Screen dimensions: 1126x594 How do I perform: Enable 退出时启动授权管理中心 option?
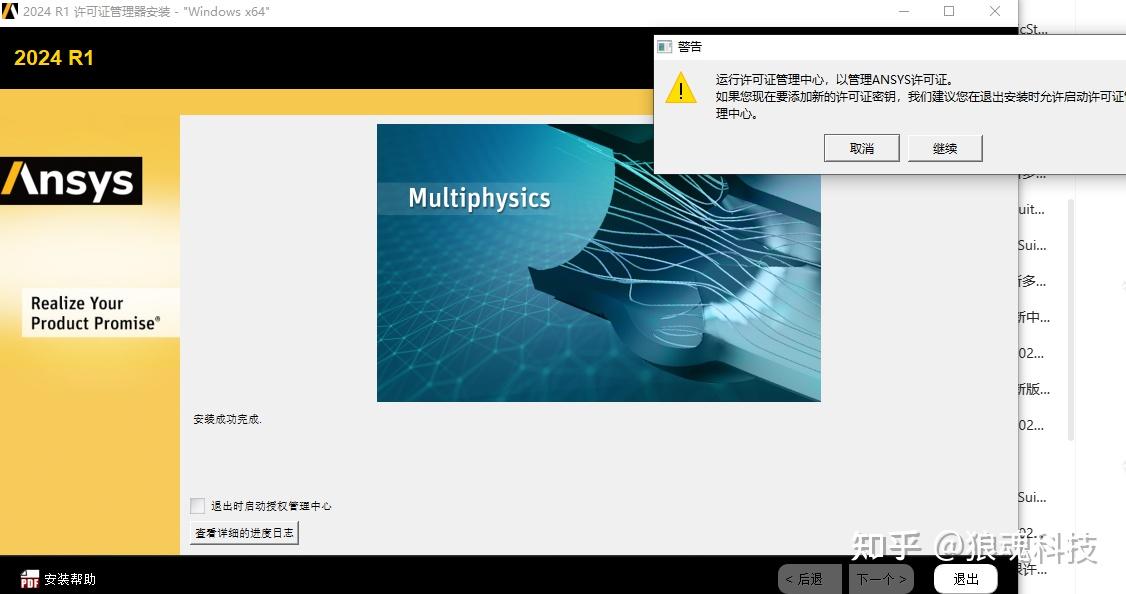coord(197,505)
